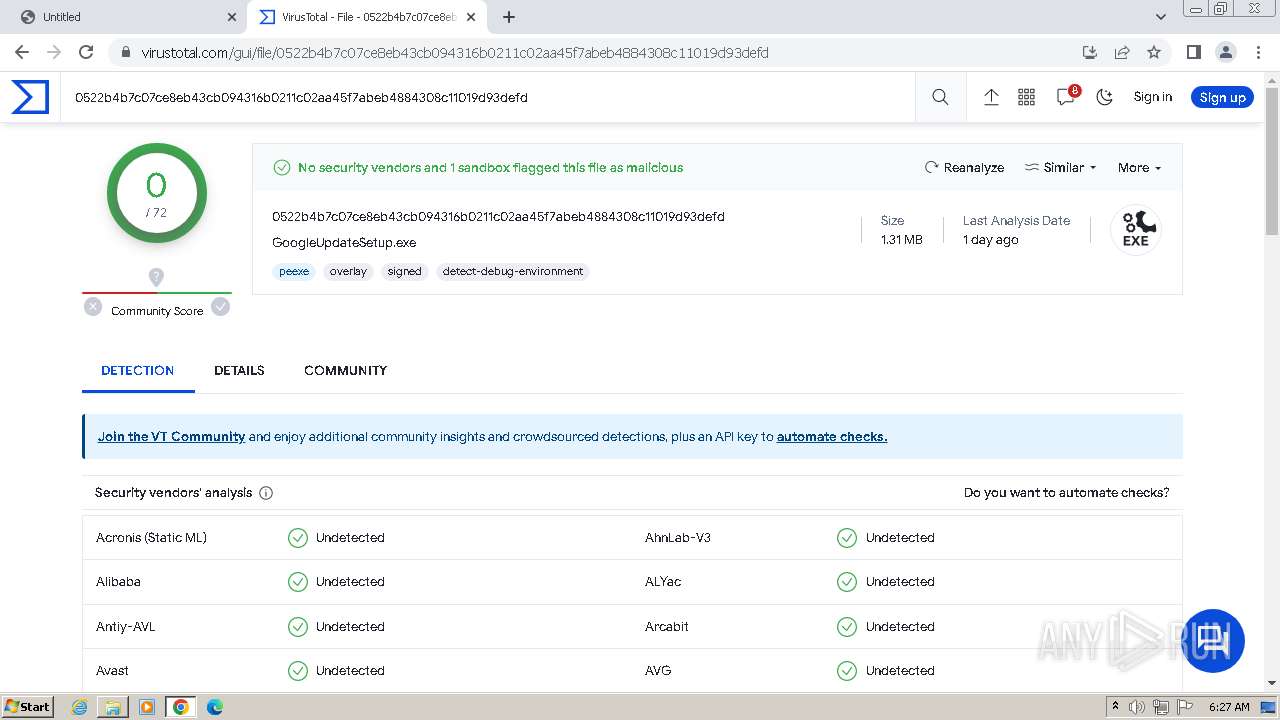Viewport: 1280px width, 720px height.
Task: Open a new browser tab
Action: pyautogui.click(x=509, y=17)
